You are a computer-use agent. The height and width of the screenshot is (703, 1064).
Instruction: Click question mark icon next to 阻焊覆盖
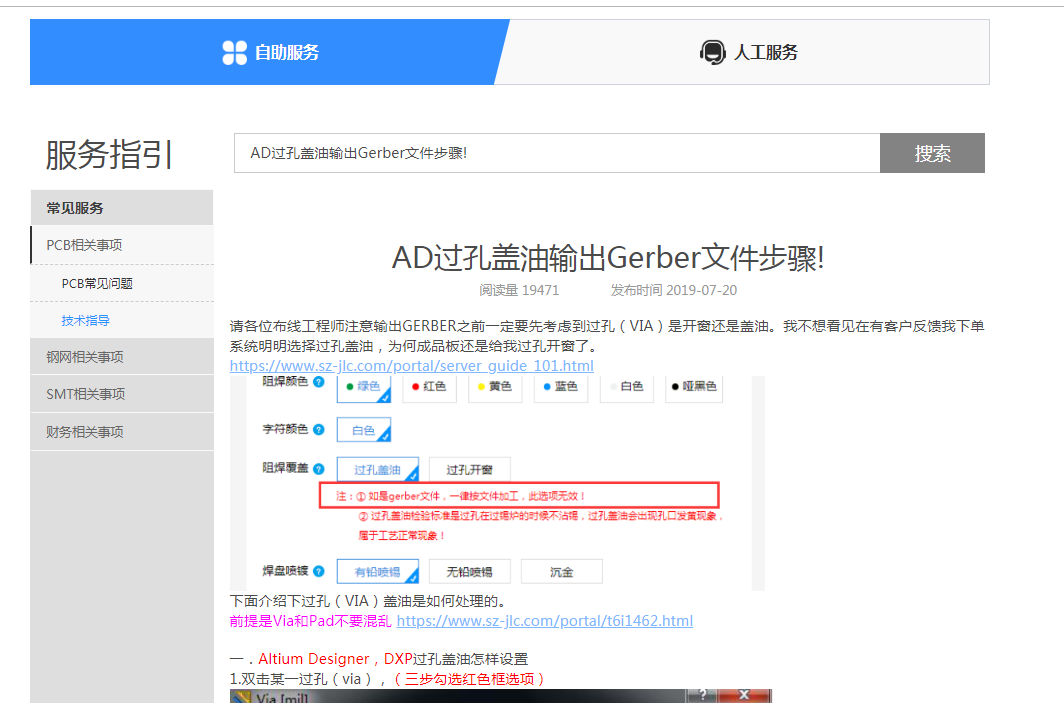pos(319,468)
